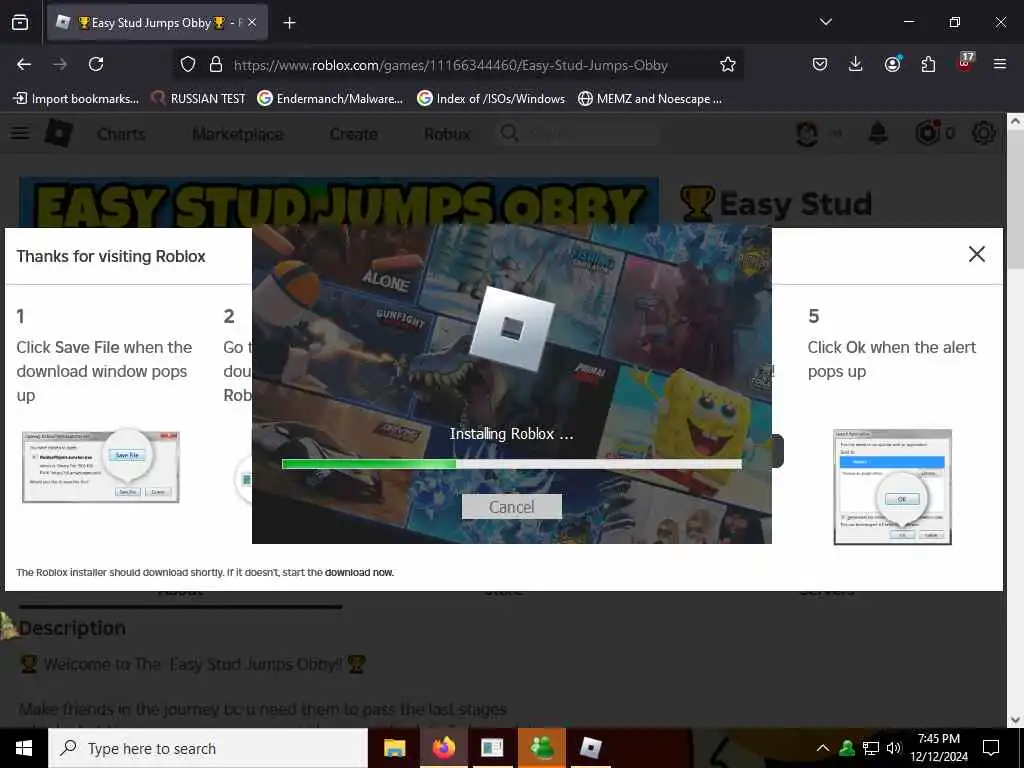The image size is (1024, 768).
Task: Cancel the Roblox installation
Action: click(x=511, y=507)
